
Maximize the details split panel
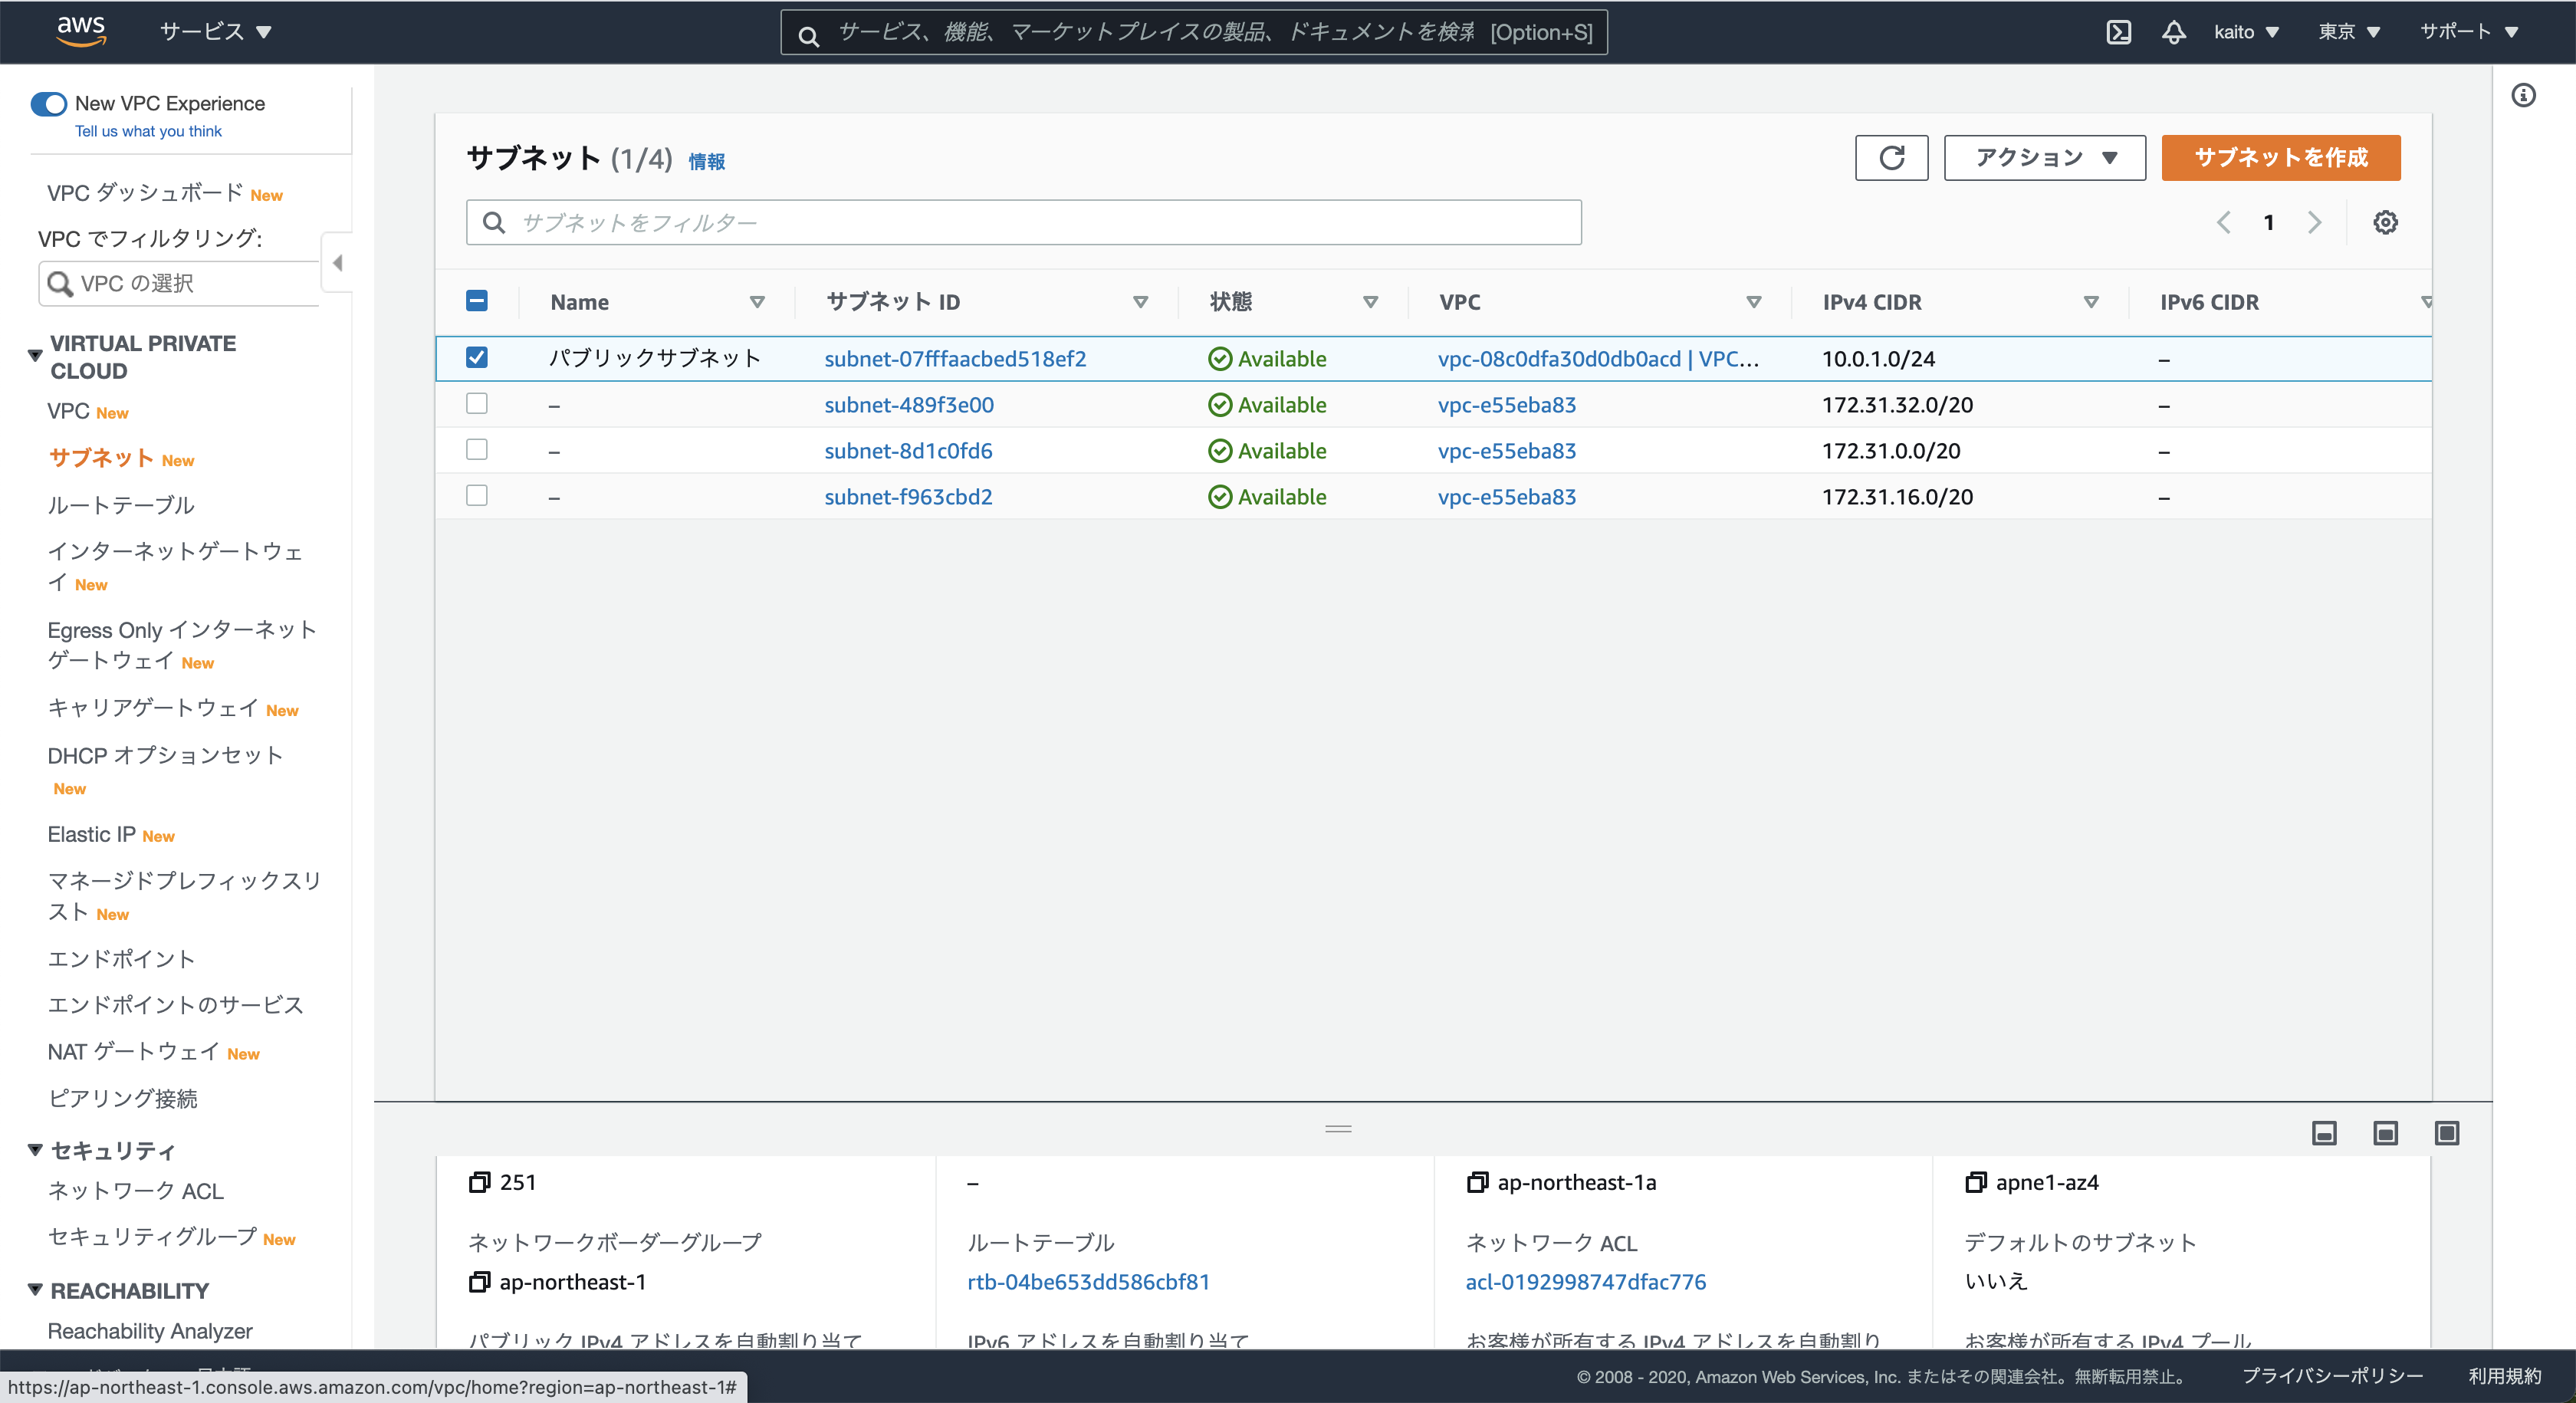coord(2446,1133)
